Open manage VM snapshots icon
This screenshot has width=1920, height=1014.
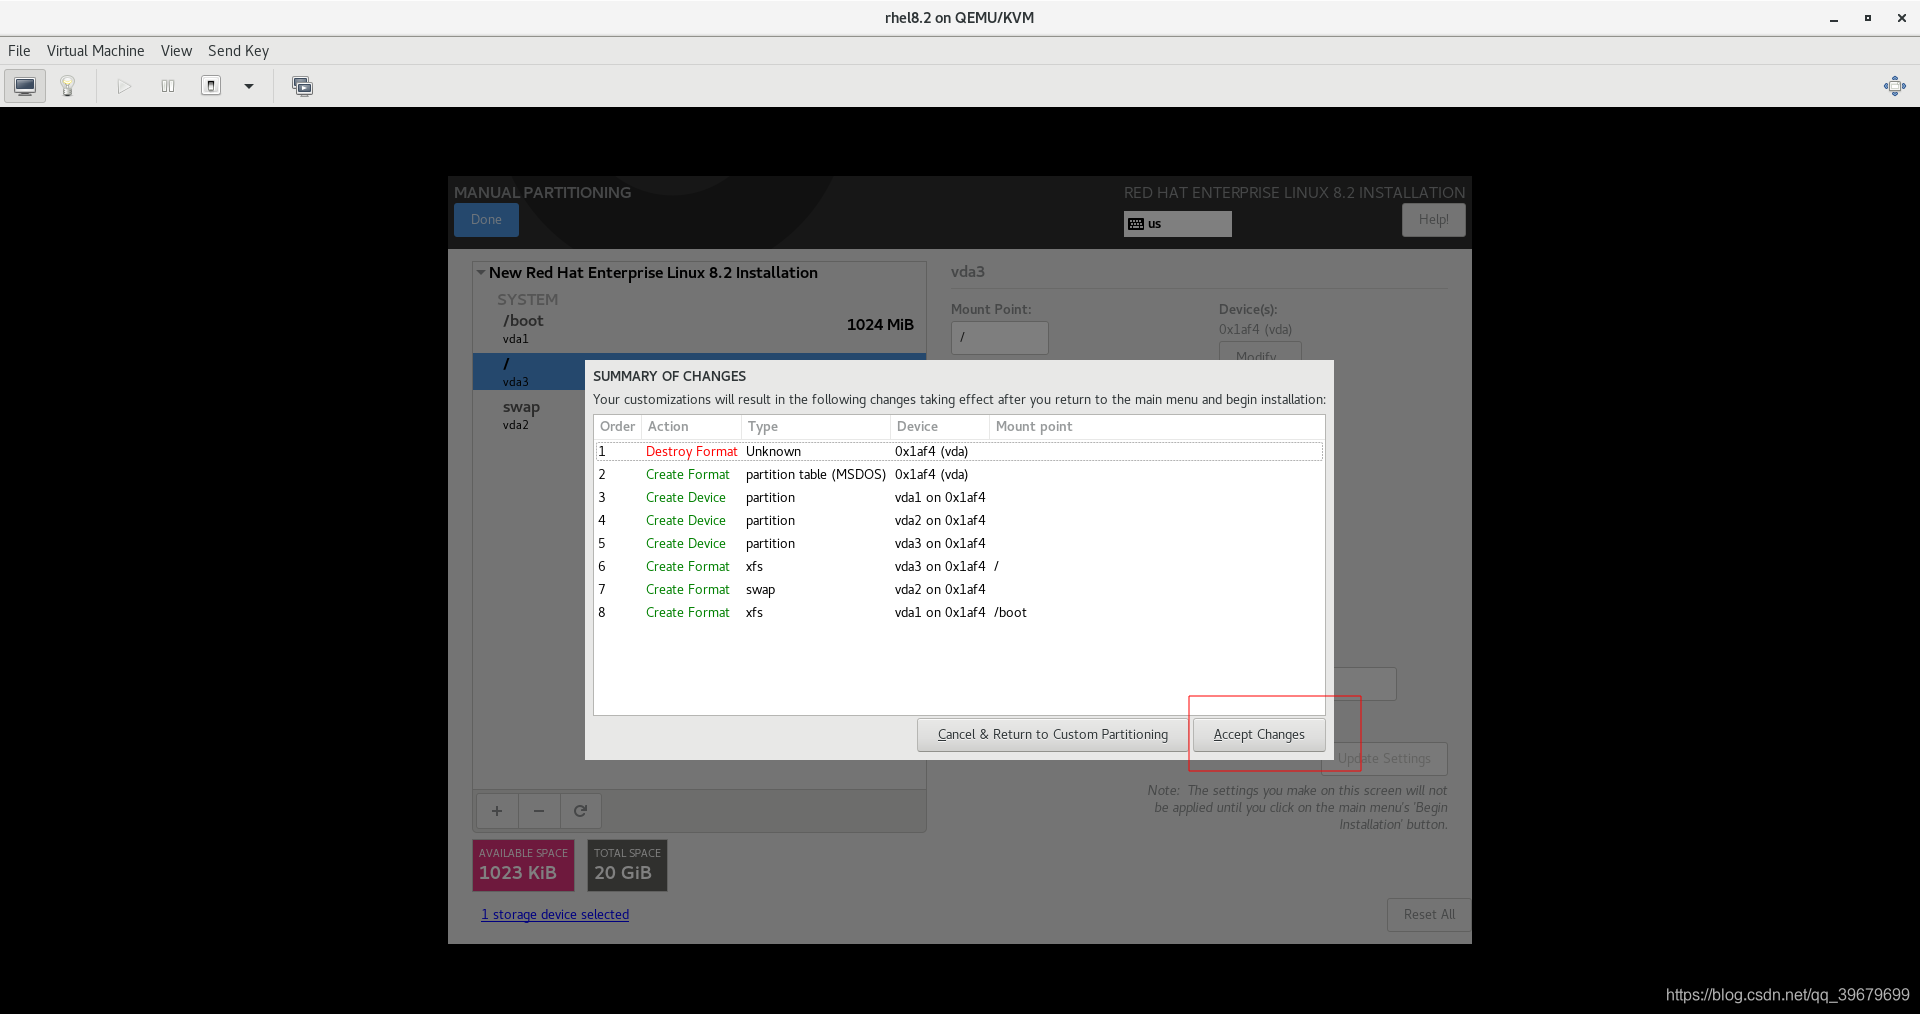pyautogui.click(x=302, y=86)
